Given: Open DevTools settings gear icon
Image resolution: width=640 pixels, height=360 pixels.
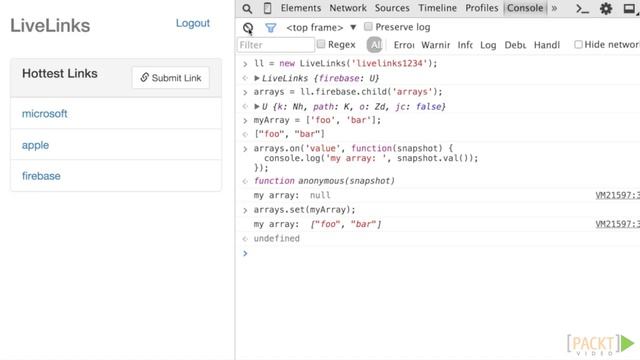Looking at the screenshot, I should (x=606, y=9).
